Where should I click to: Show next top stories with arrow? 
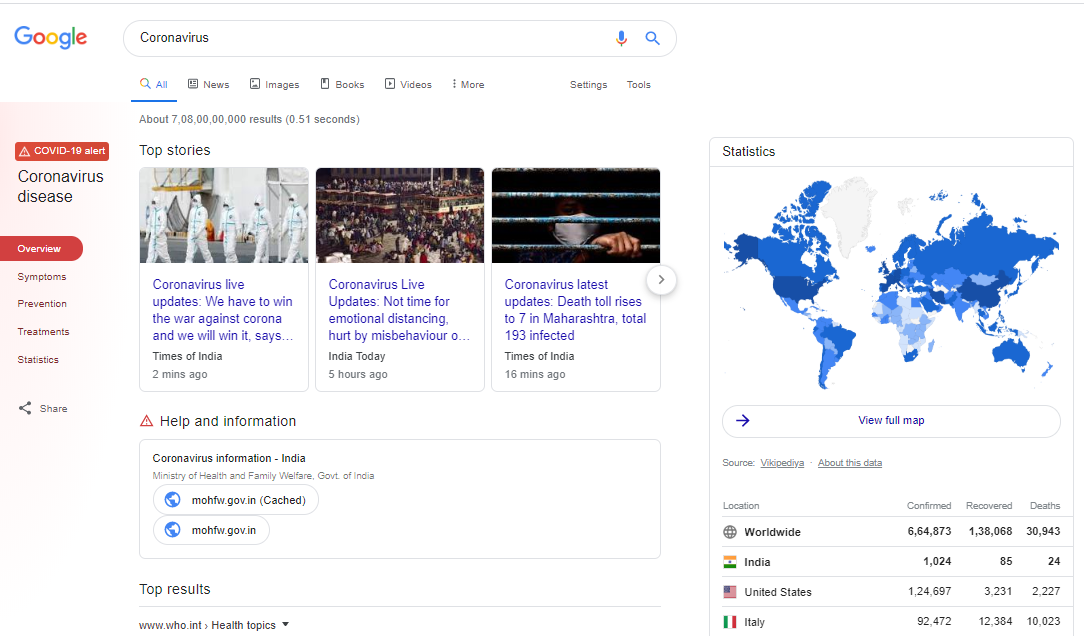[x=661, y=280]
